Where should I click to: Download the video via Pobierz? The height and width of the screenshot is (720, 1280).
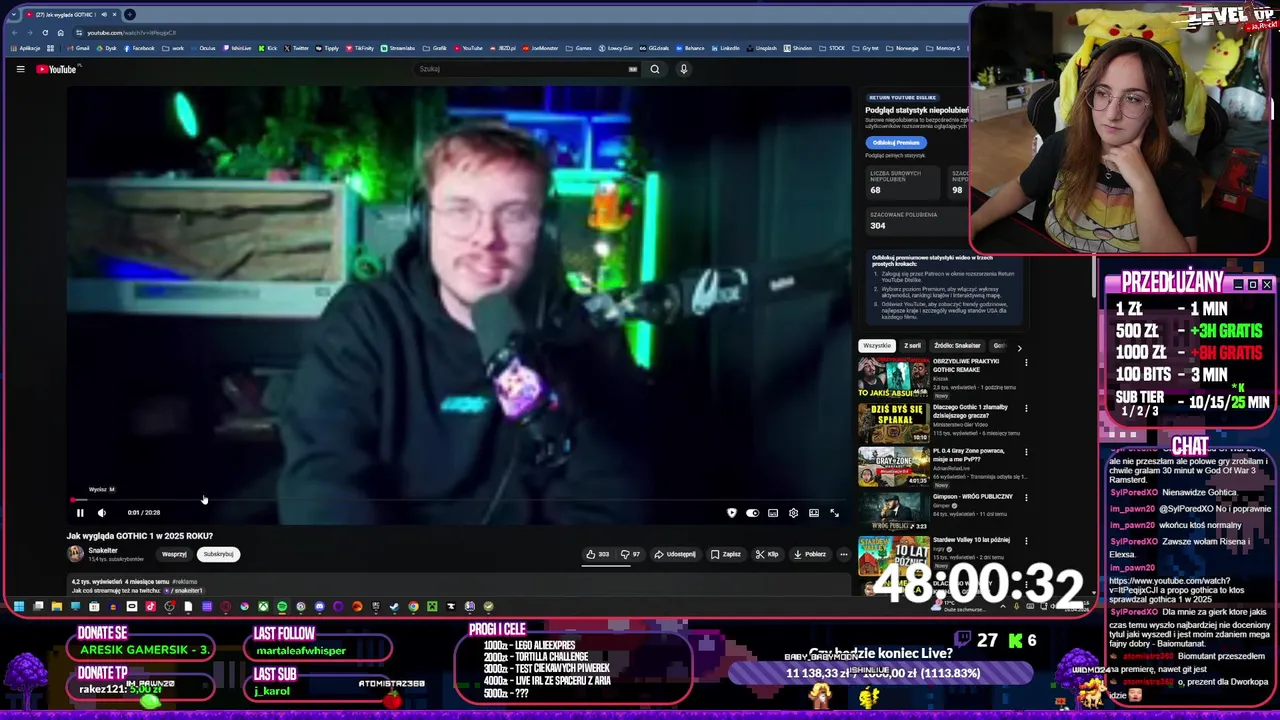(810, 554)
